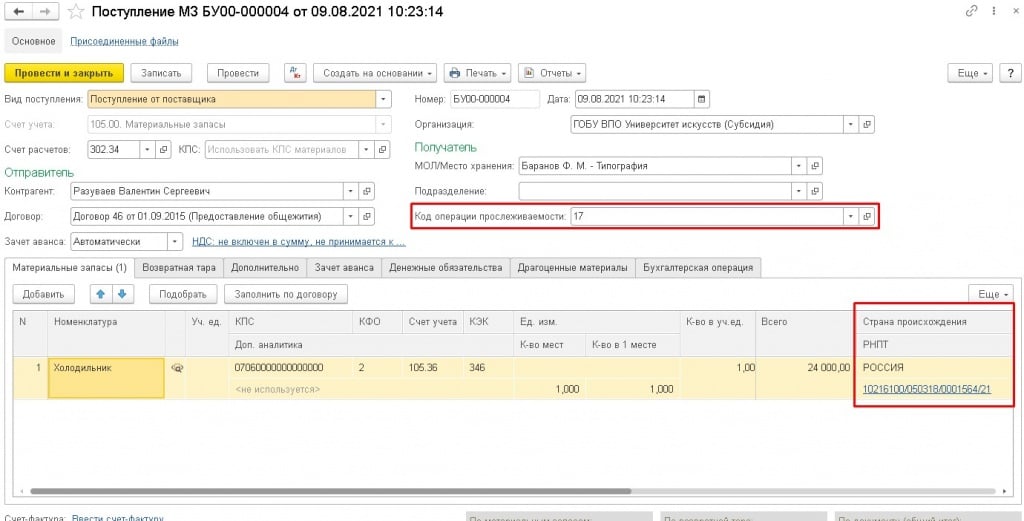Move row up with blue up arrow

click(101, 294)
